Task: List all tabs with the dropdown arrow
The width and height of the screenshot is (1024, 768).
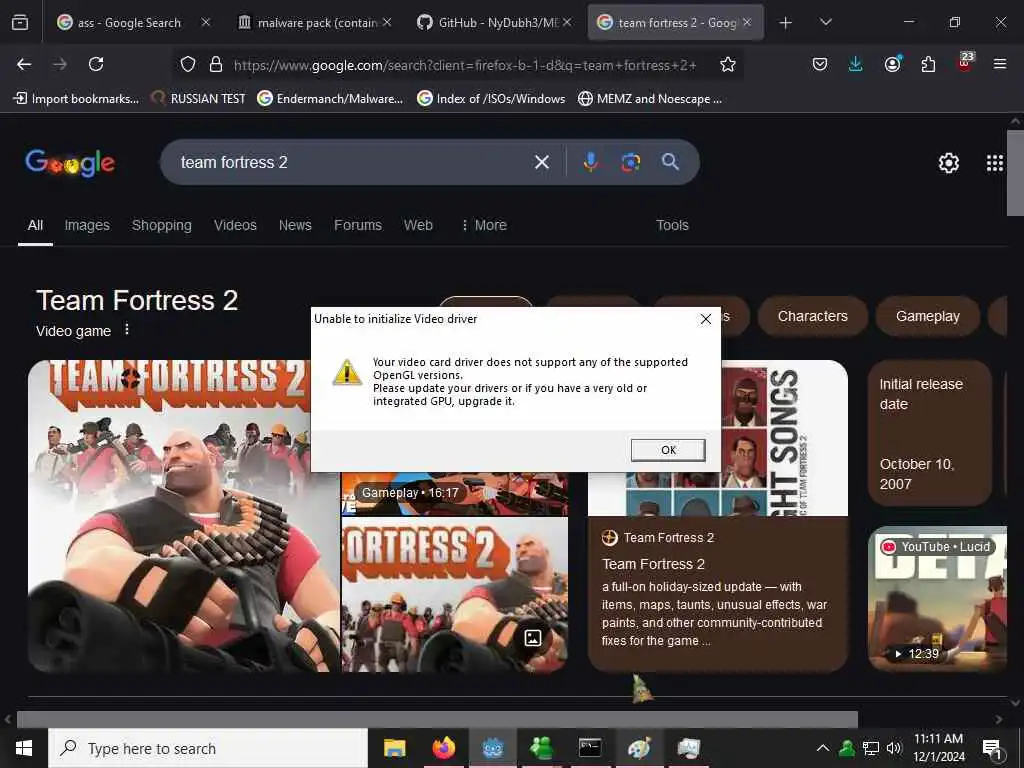Action: (x=826, y=23)
